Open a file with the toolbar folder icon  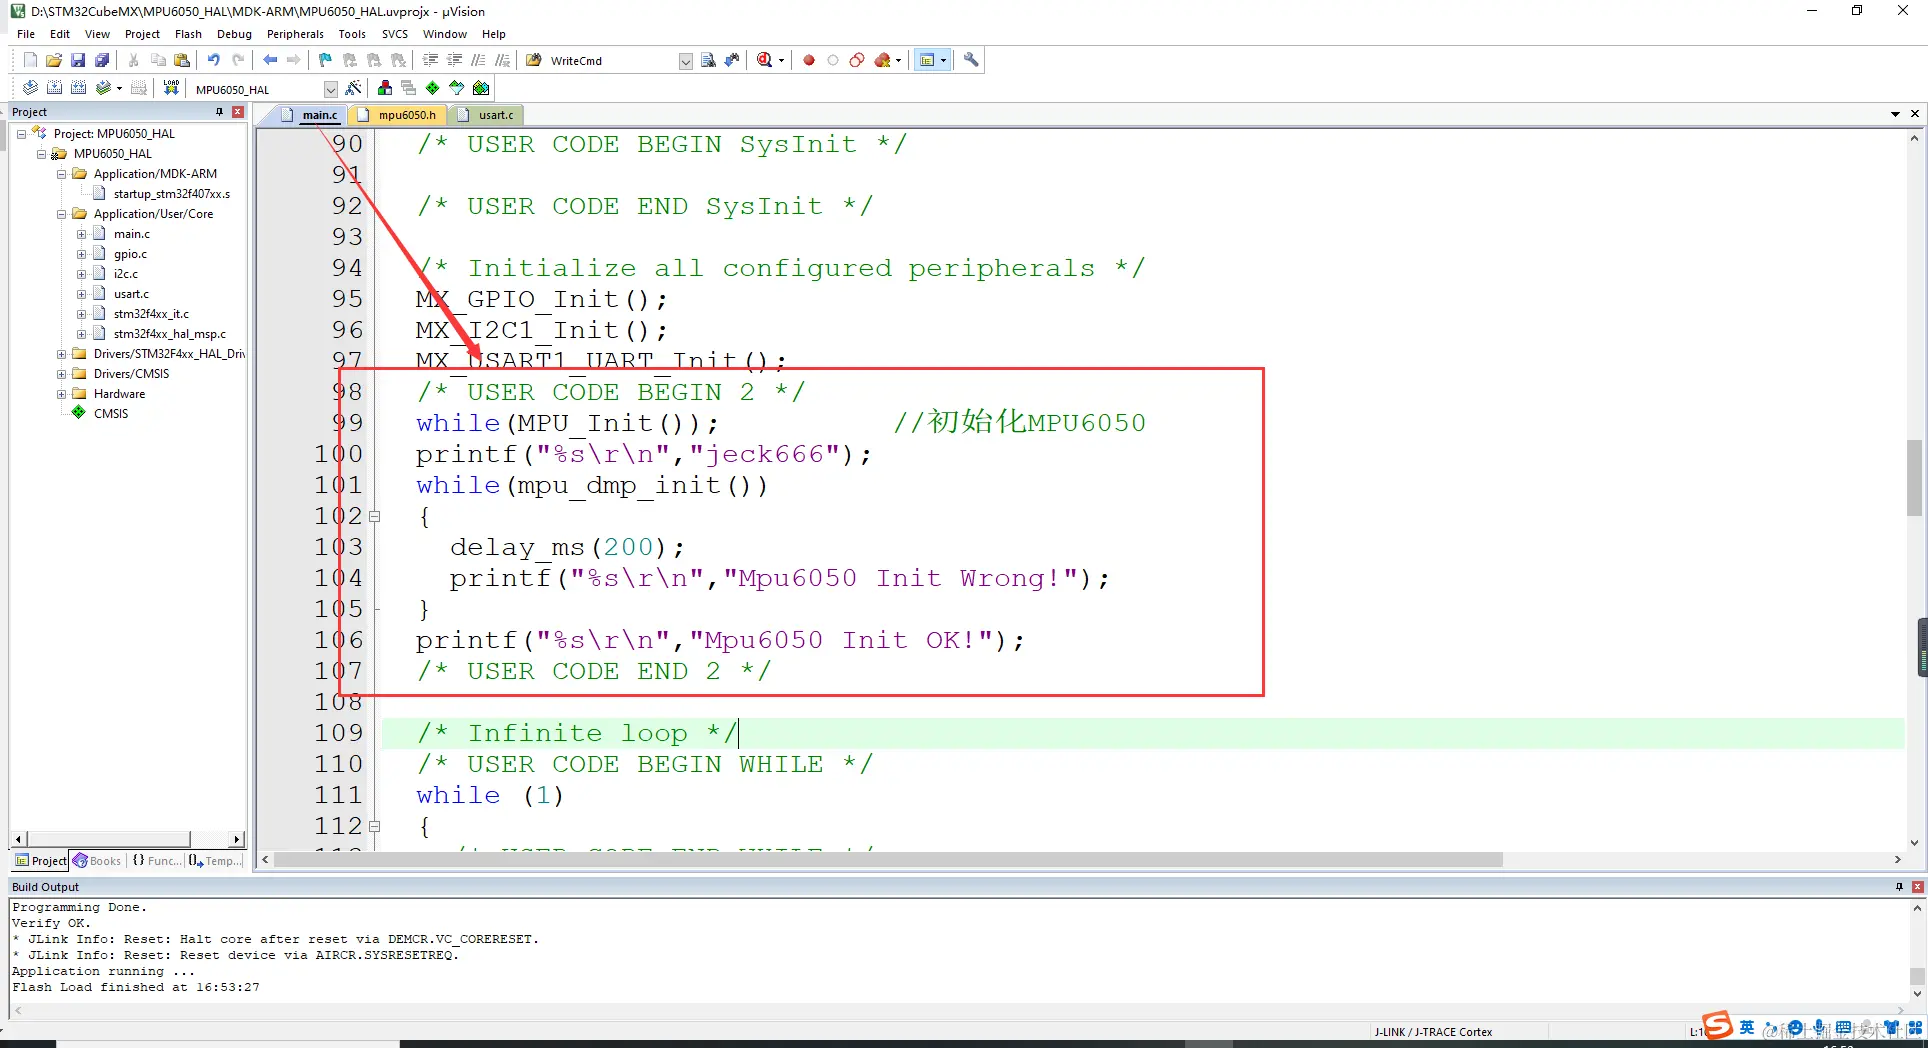click(54, 60)
